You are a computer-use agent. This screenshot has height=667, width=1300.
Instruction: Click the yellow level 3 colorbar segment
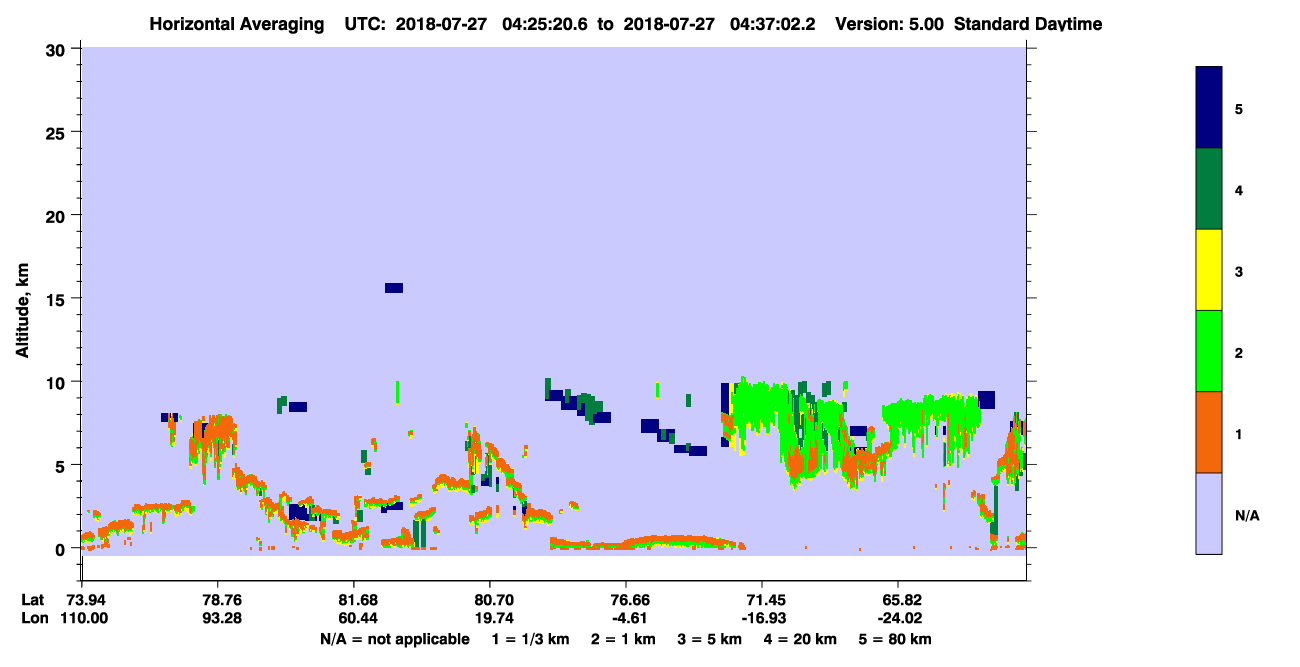pos(1209,270)
